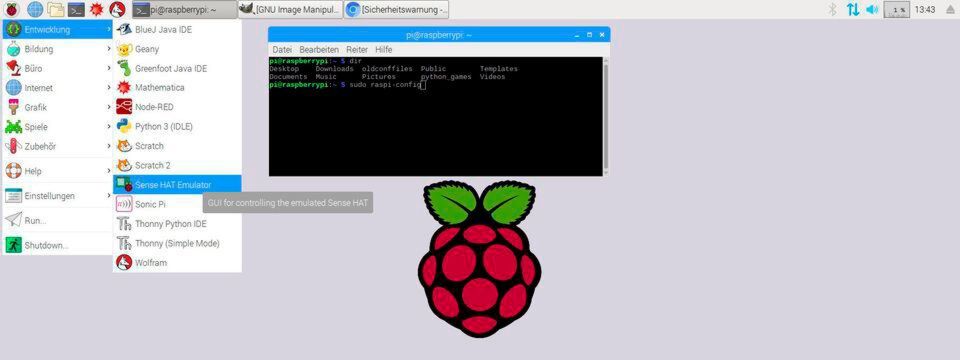Image resolution: width=960 pixels, height=360 pixels.
Task: Open the Entwicklung menu category
Action: coord(58,29)
